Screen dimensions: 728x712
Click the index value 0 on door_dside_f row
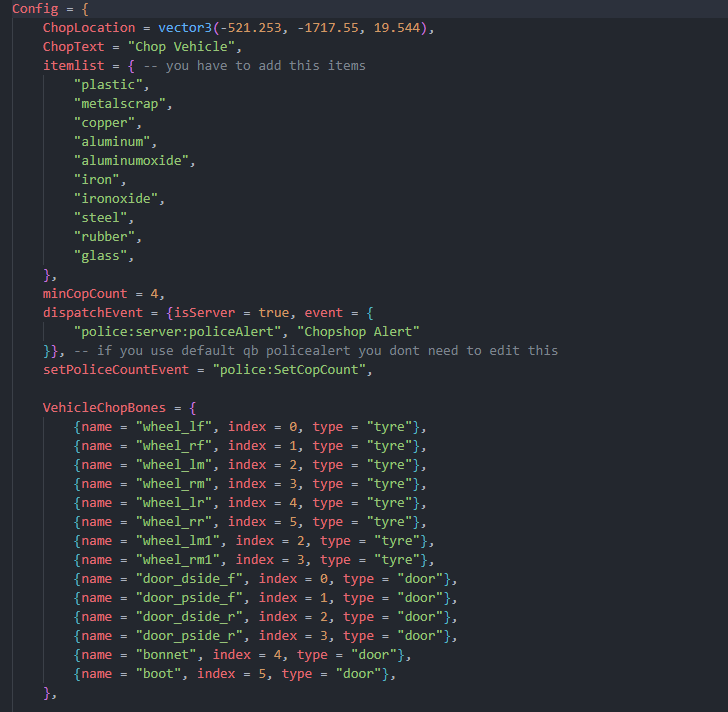click(324, 579)
